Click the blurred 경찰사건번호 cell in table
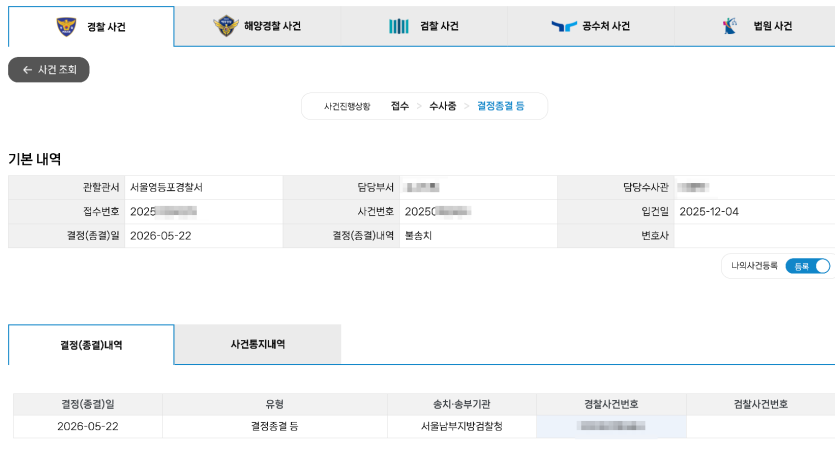This screenshot has height=454, width=835. point(611,426)
